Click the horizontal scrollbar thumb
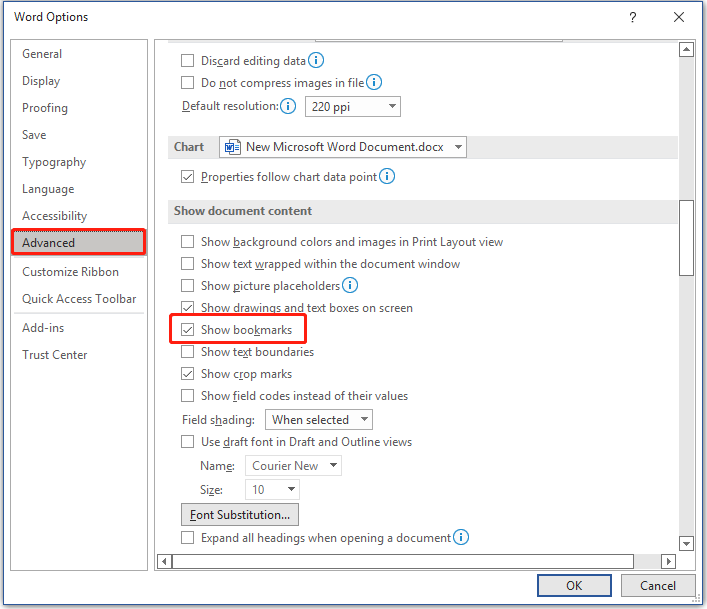The height and width of the screenshot is (609, 707). pos(403,561)
